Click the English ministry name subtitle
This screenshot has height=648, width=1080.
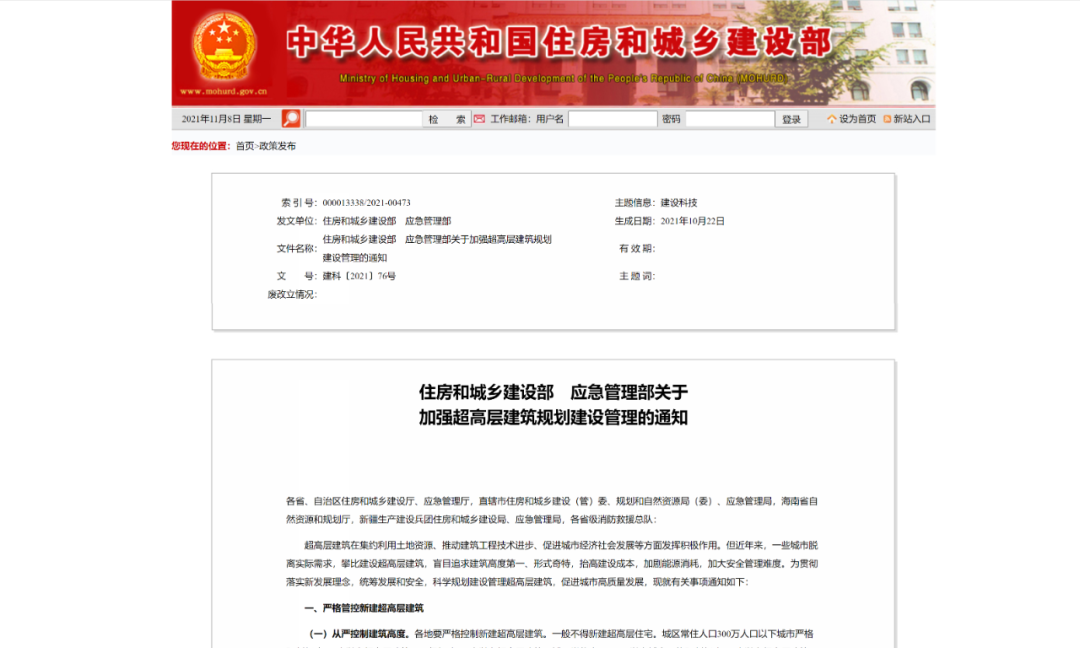click(563, 79)
